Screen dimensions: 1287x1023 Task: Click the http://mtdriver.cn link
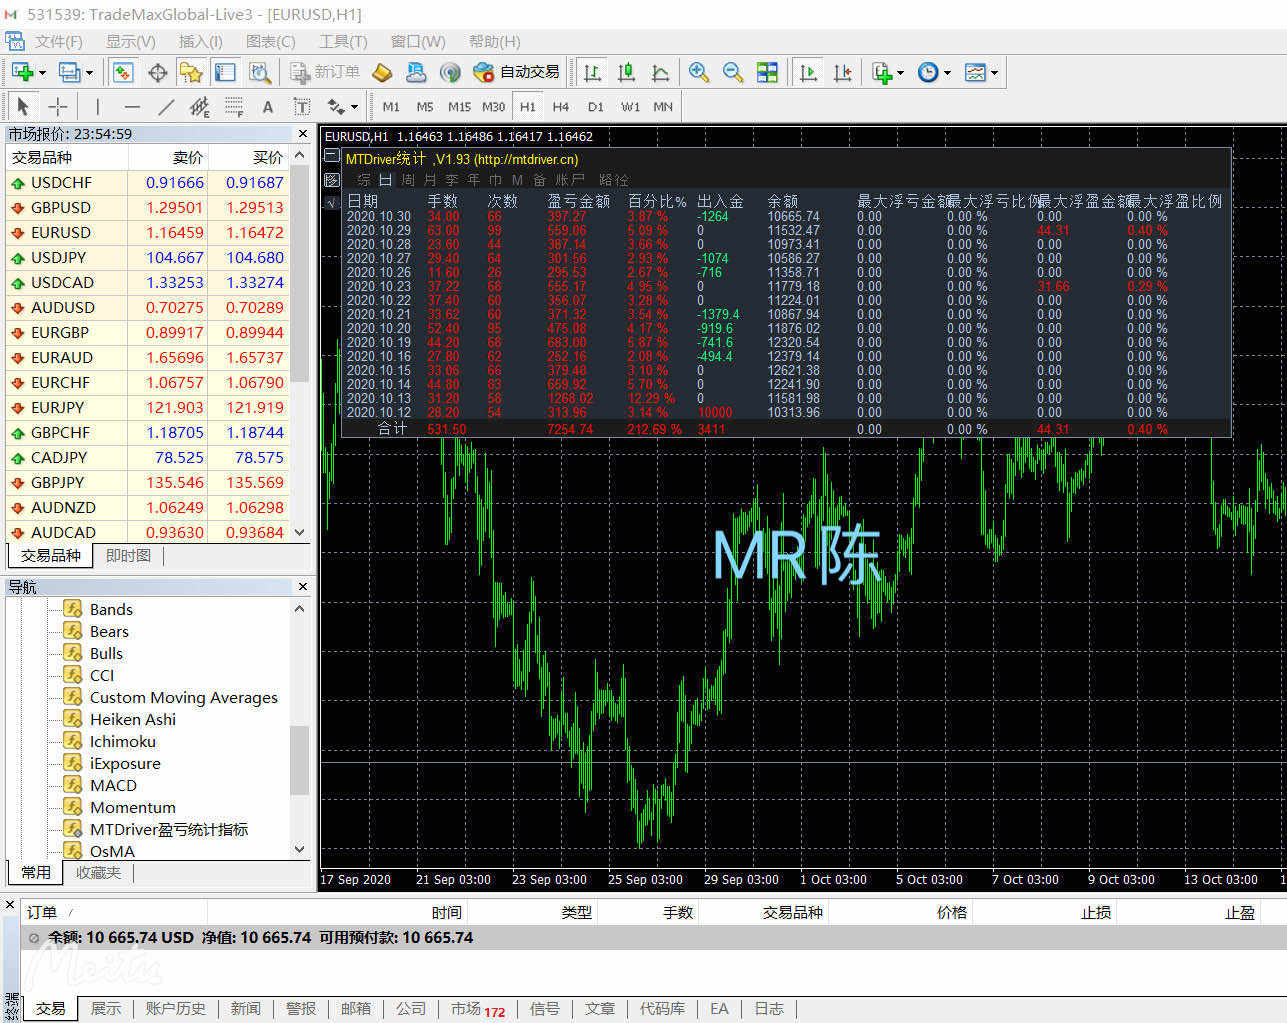(526, 159)
